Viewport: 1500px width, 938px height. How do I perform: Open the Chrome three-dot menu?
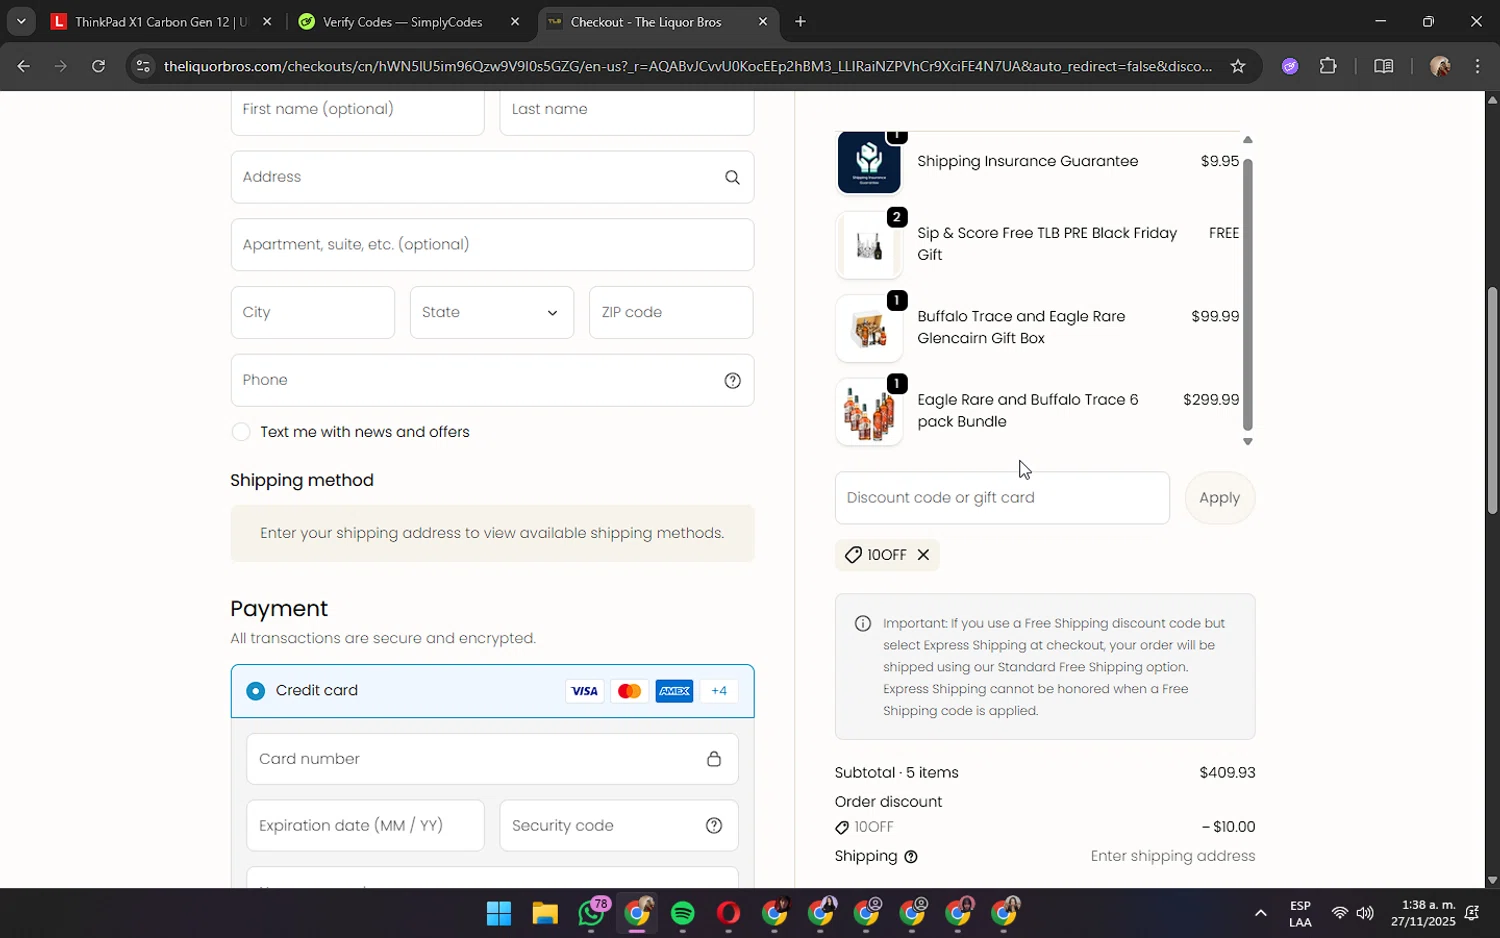1478,66
